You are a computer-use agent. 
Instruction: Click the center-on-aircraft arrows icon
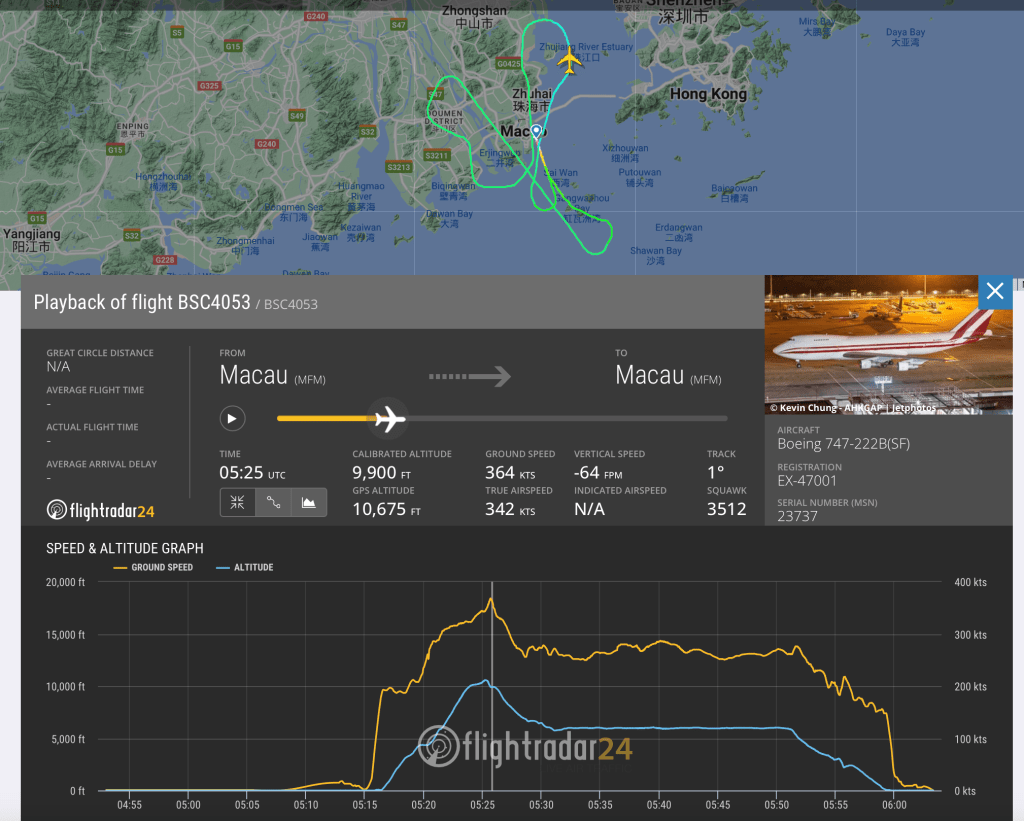point(238,502)
